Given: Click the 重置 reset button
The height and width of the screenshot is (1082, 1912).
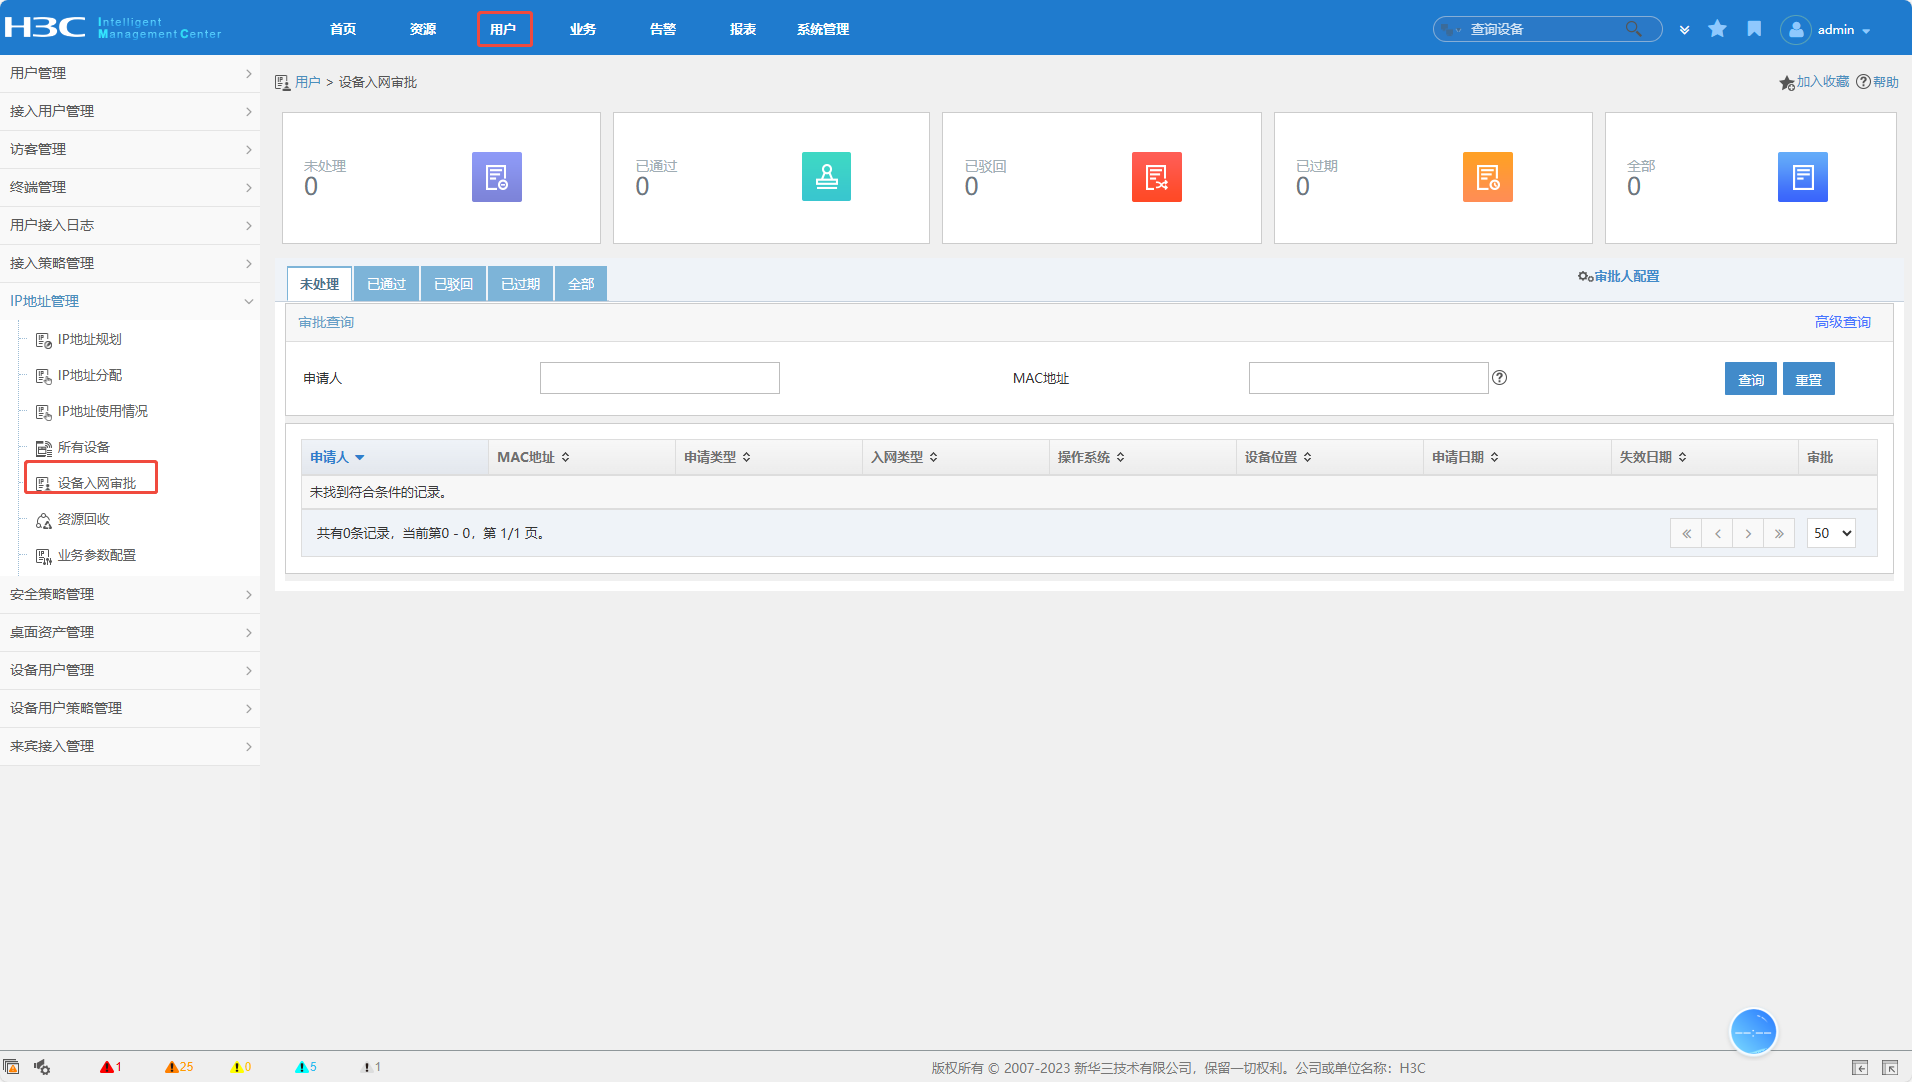Looking at the screenshot, I should pyautogui.click(x=1809, y=379).
